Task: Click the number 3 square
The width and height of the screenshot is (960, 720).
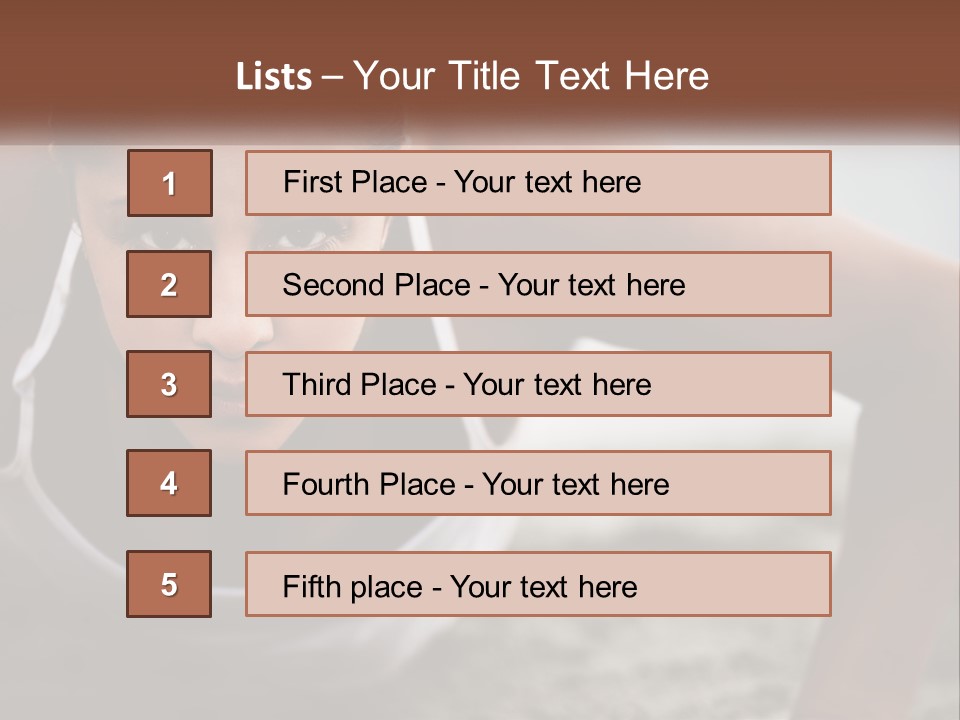Action: coord(169,384)
